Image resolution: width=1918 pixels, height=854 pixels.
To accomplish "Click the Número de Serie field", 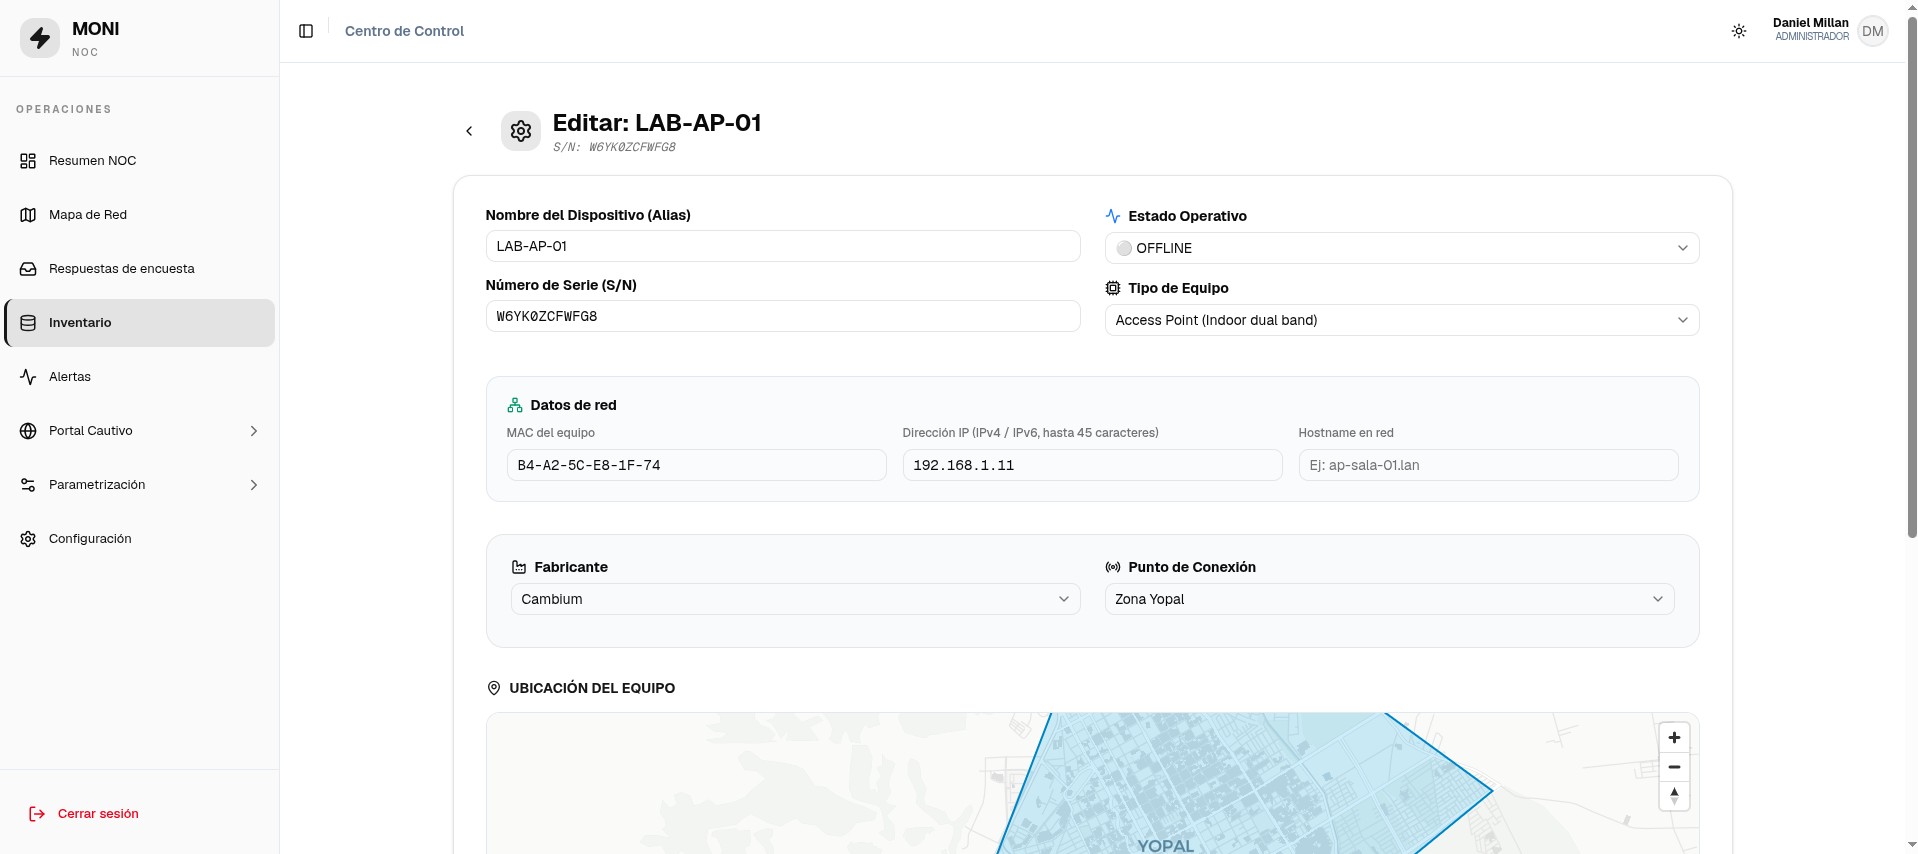I will (783, 316).
